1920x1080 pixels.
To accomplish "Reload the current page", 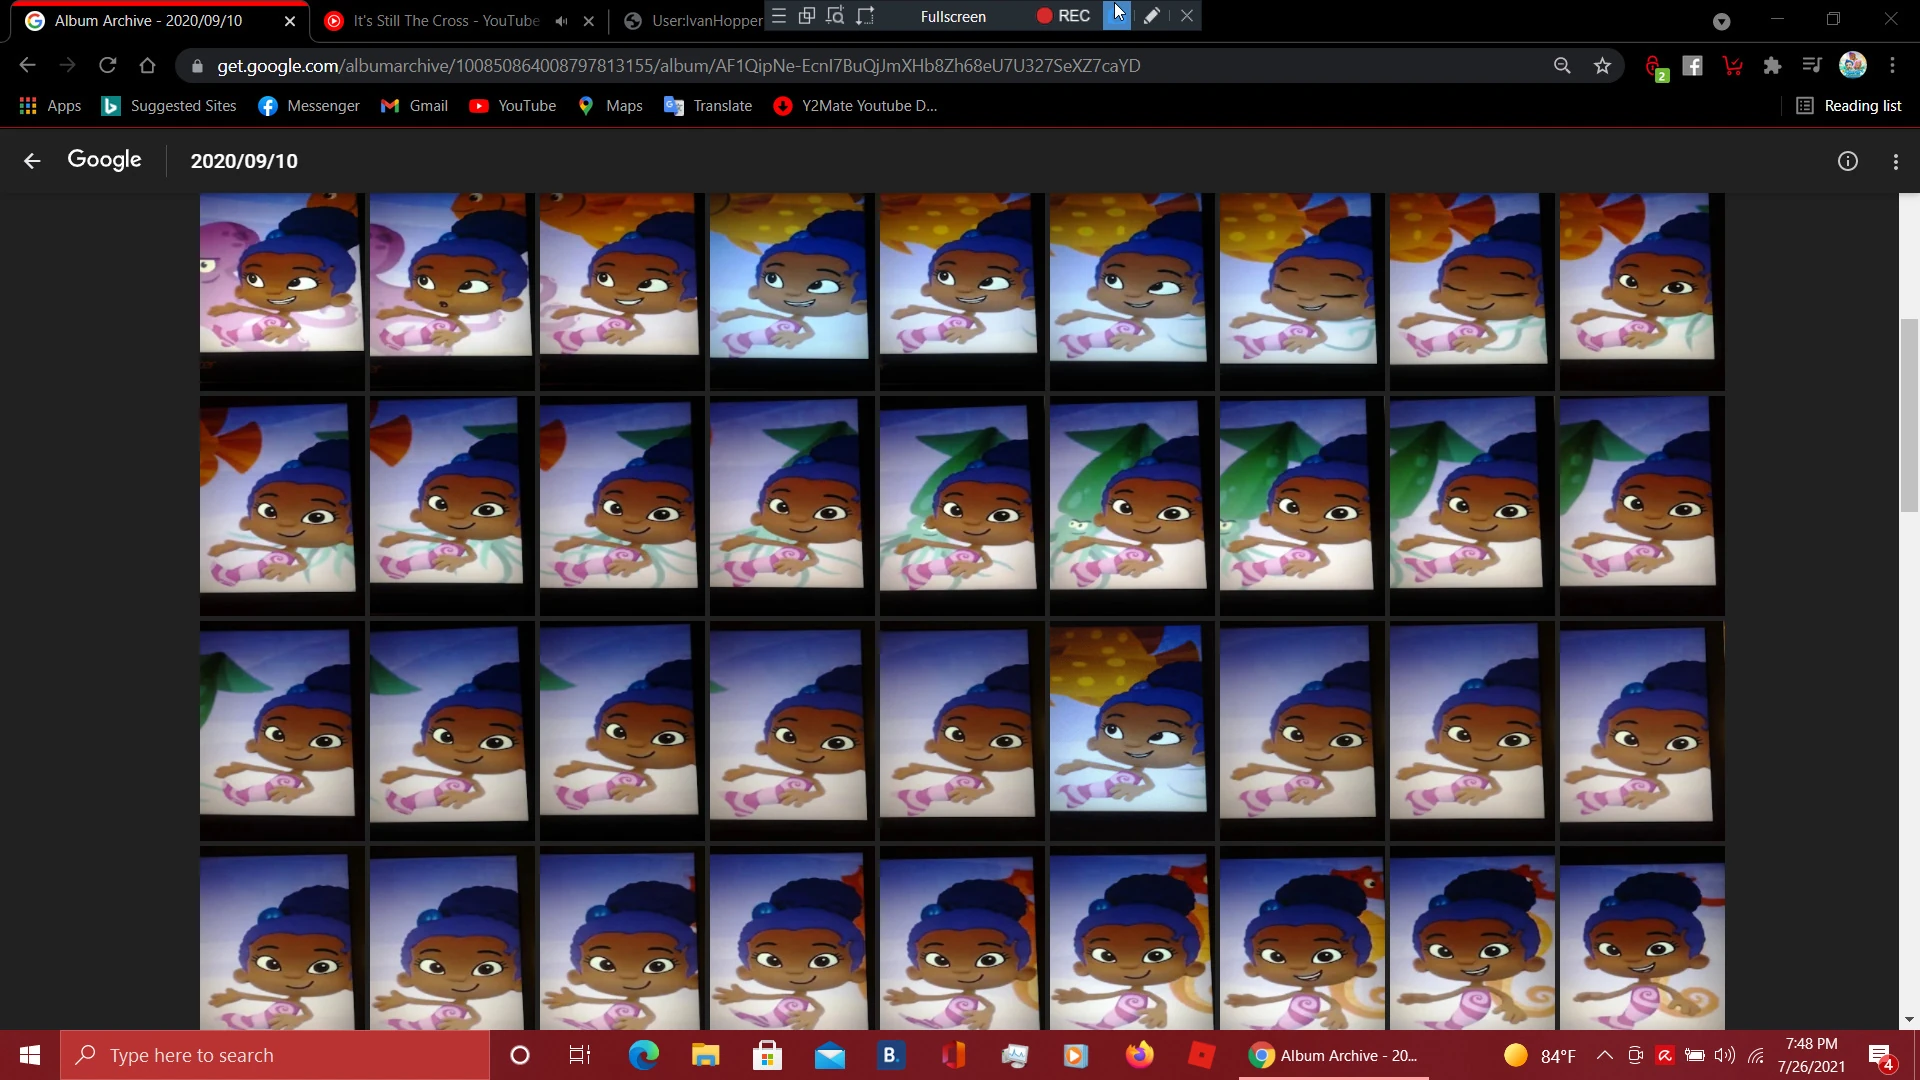I will pos(108,66).
